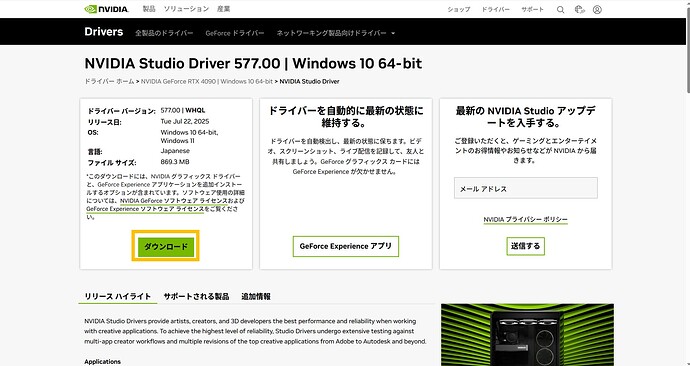This screenshot has height=366, width=690.
Task: Open the region globe icon
Action: coord(579,9)
